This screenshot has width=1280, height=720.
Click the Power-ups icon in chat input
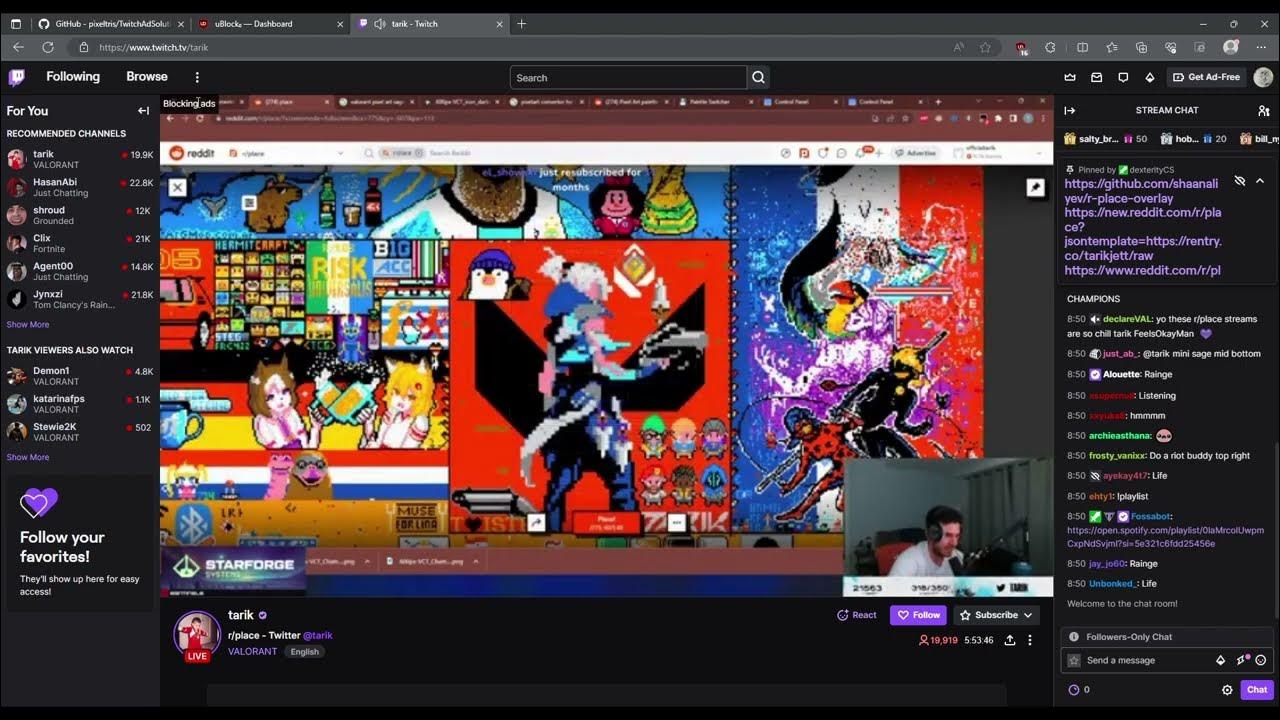(1242, 660)
